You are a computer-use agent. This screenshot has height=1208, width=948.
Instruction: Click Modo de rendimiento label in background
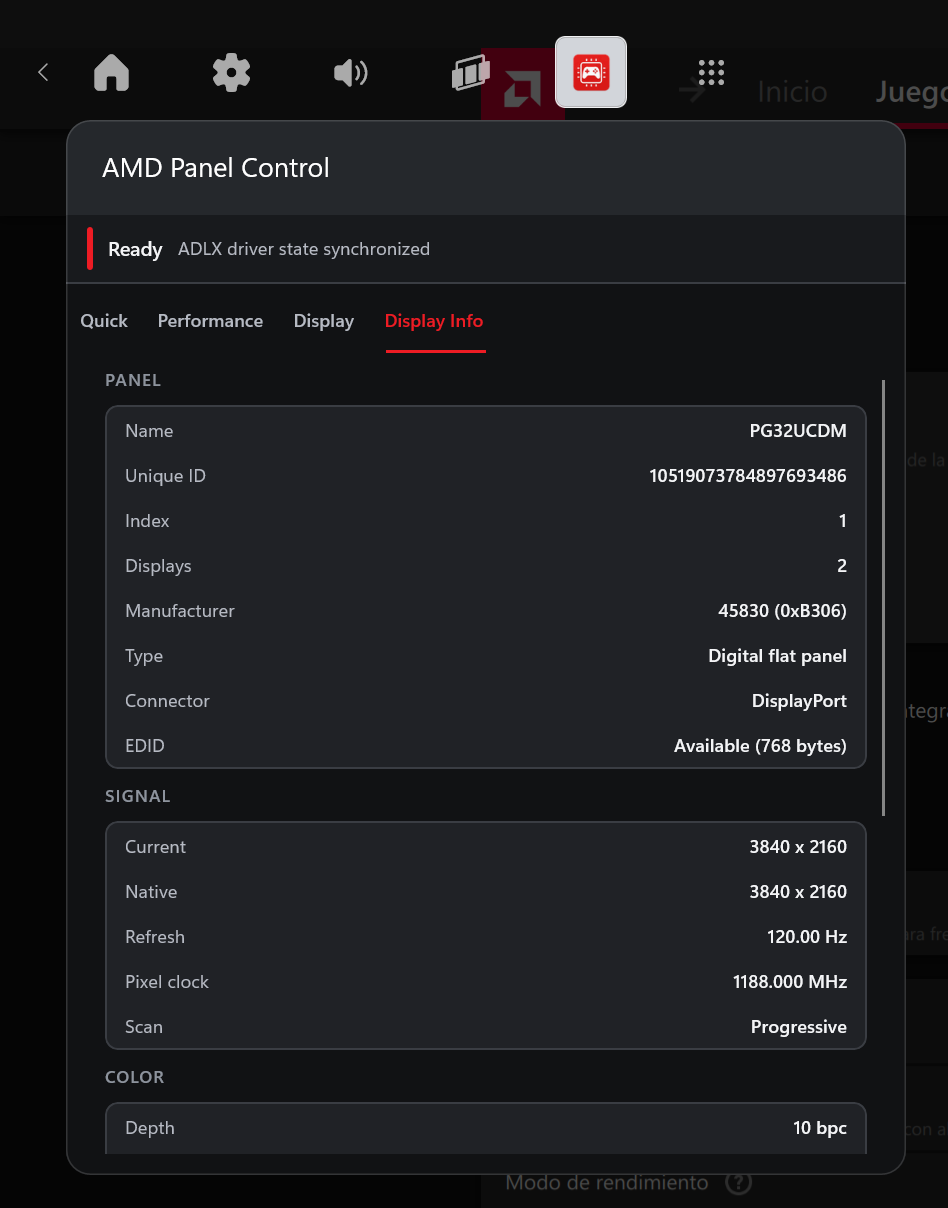(607, 1183)
